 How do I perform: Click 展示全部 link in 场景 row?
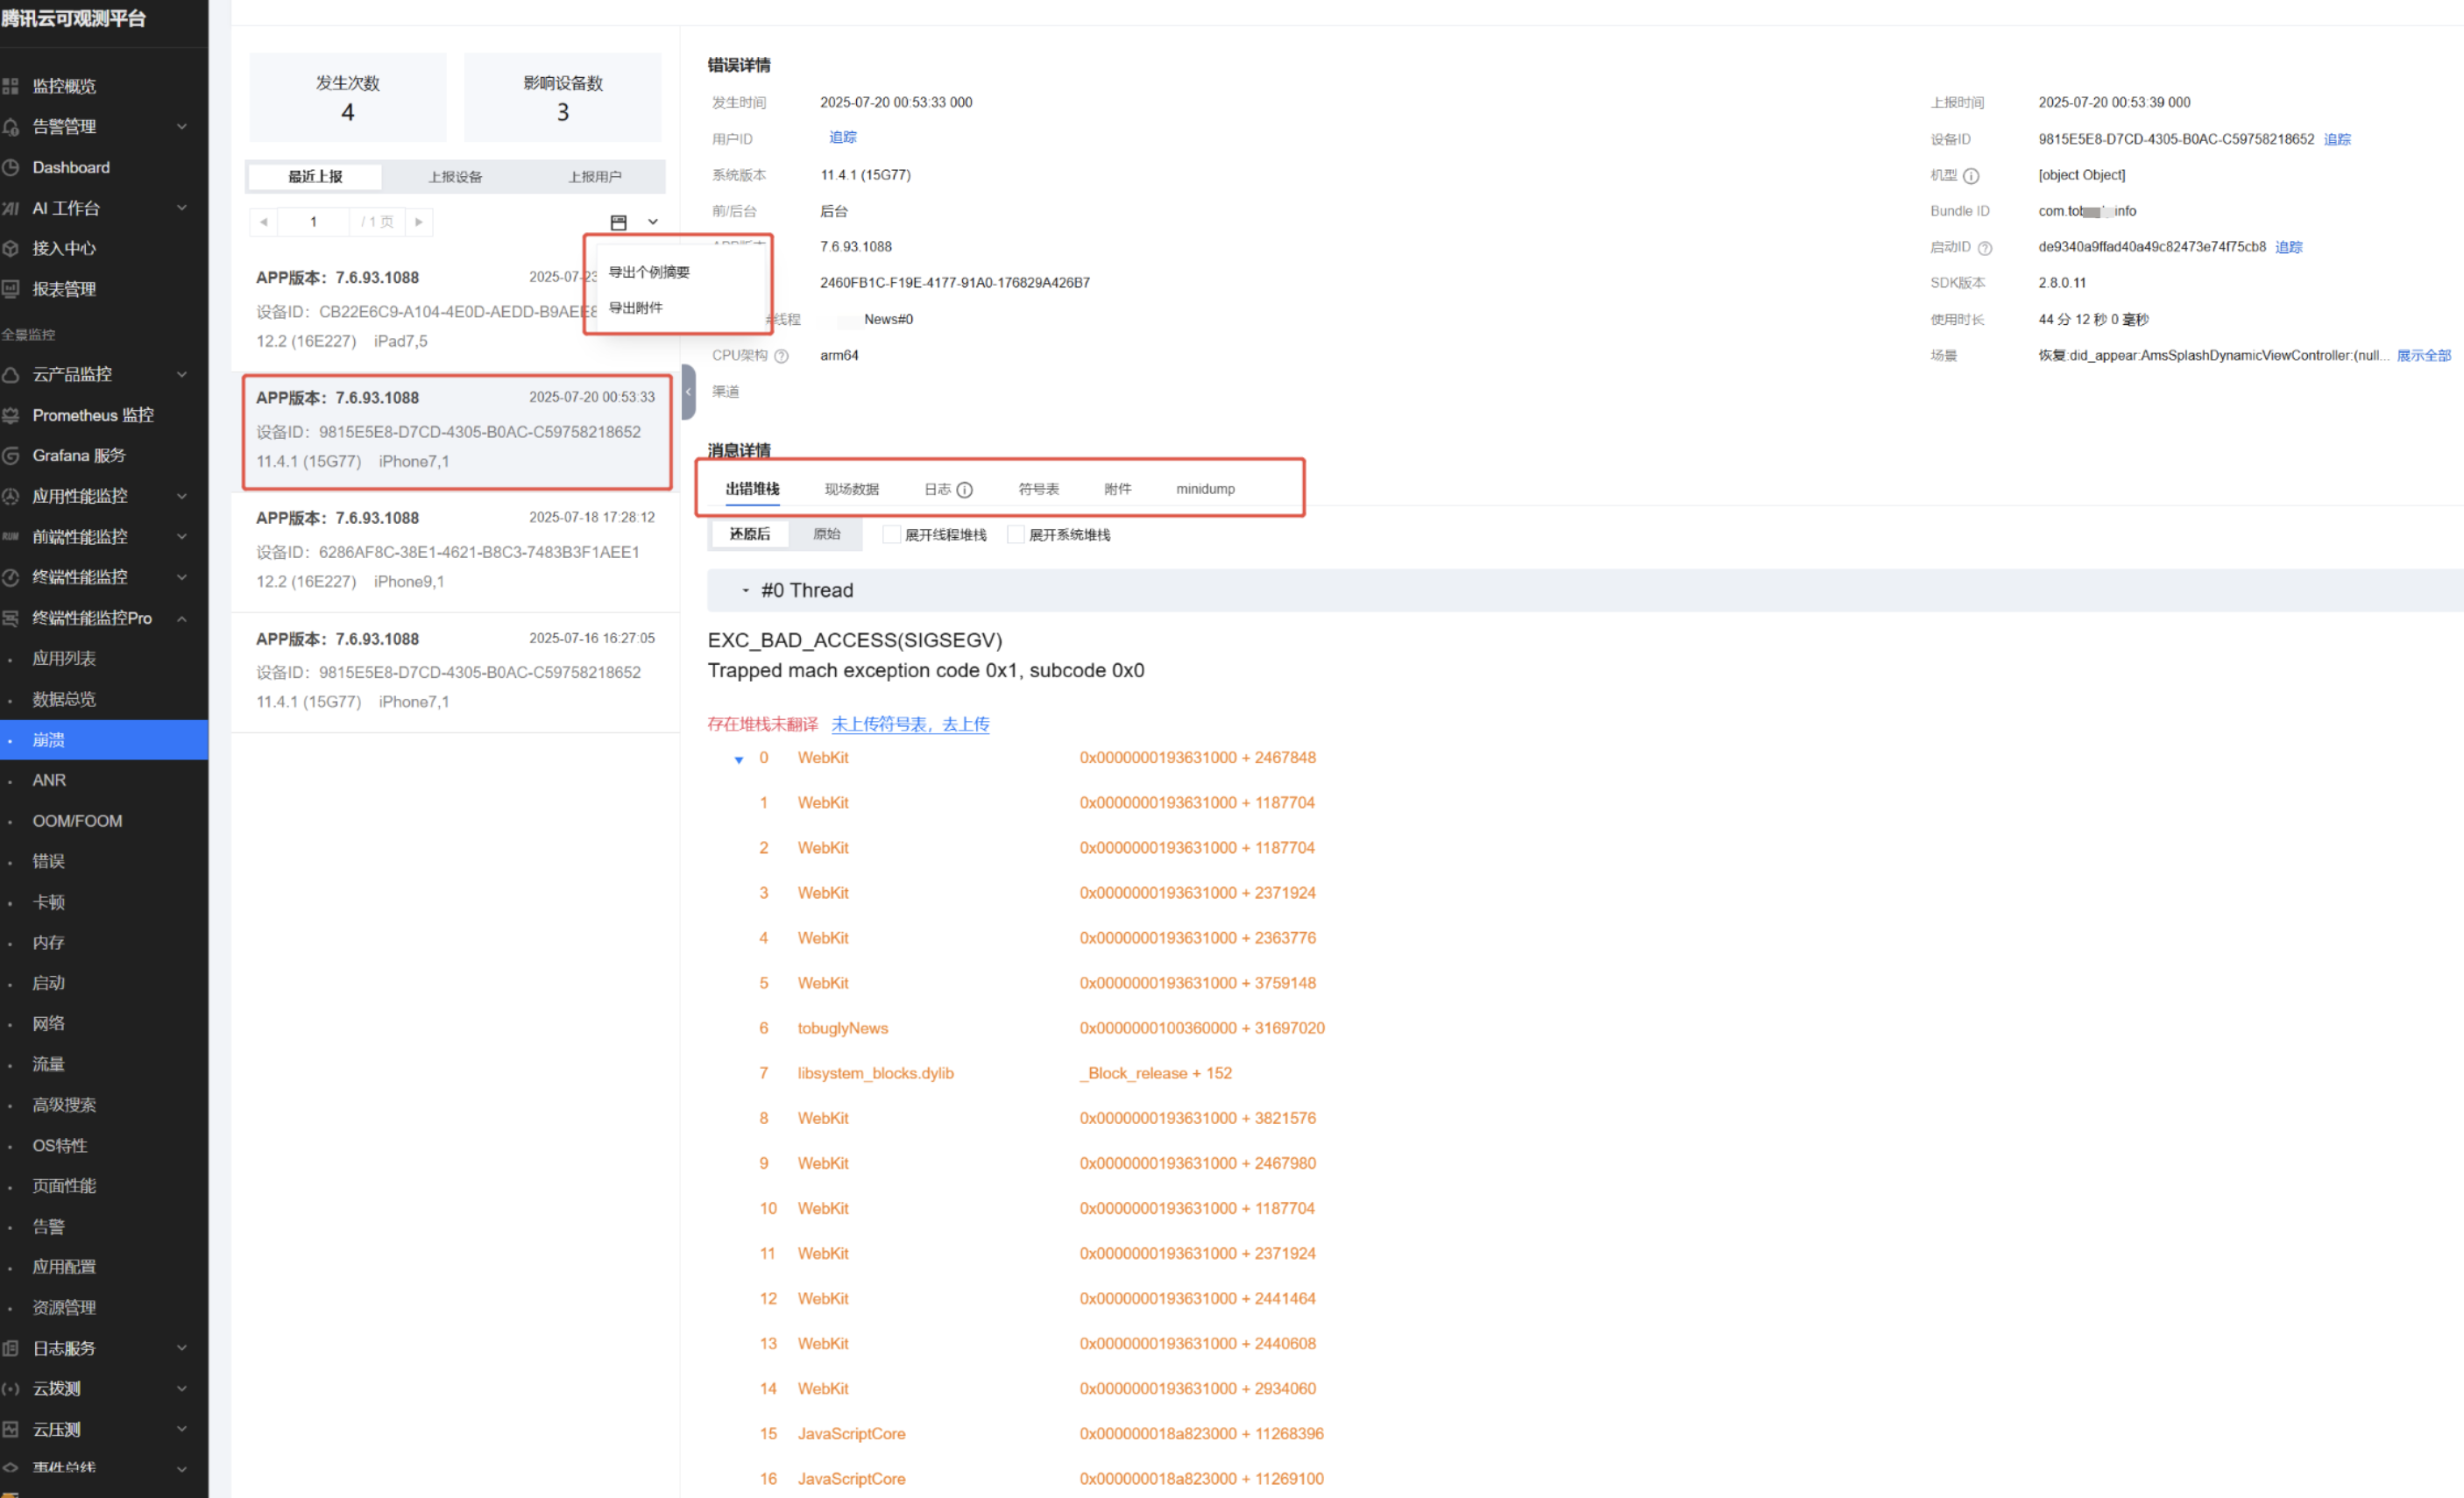2422,356
